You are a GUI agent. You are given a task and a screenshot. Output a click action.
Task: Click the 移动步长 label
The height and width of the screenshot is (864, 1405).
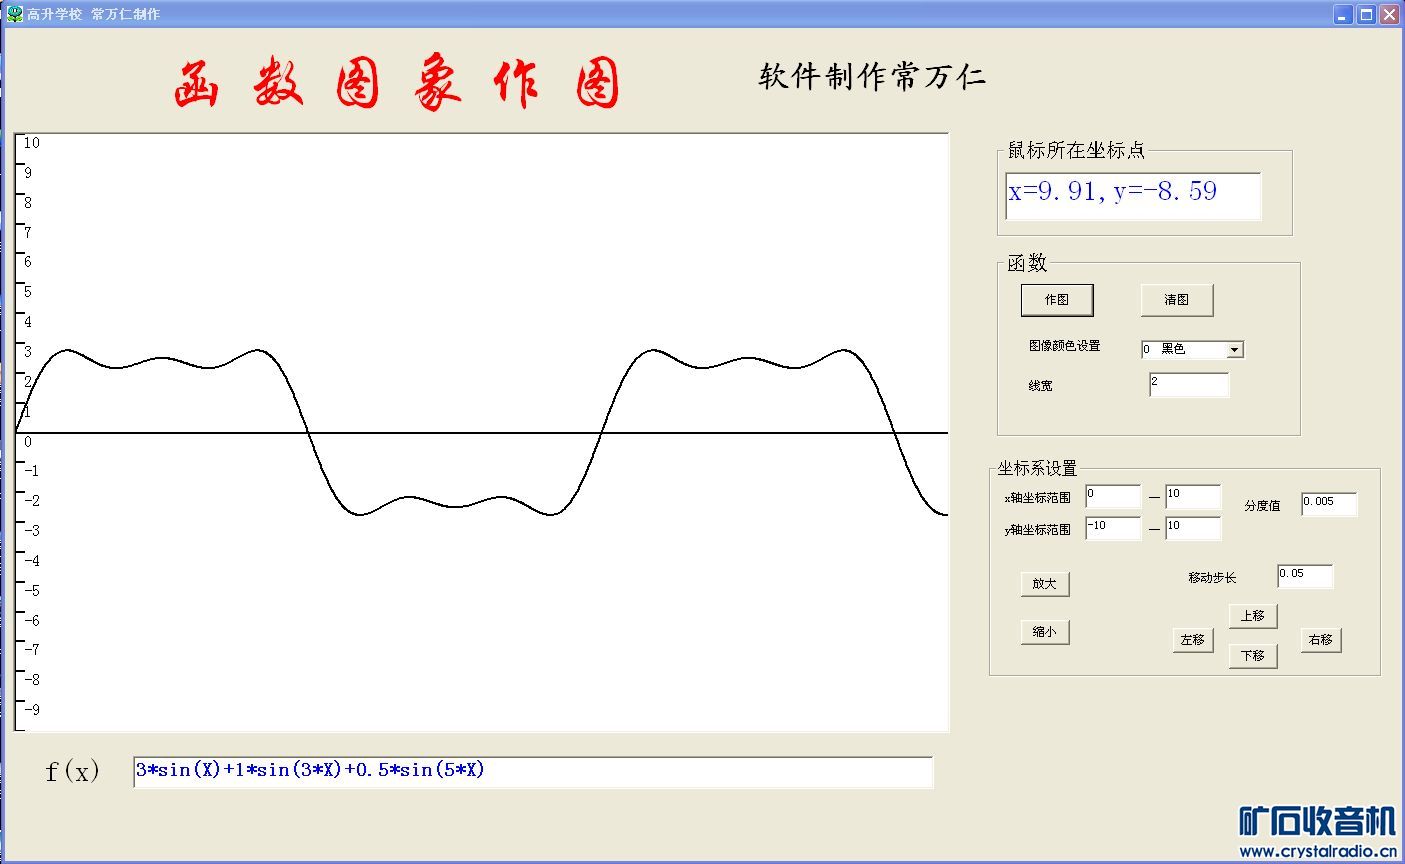point(1212,578)
